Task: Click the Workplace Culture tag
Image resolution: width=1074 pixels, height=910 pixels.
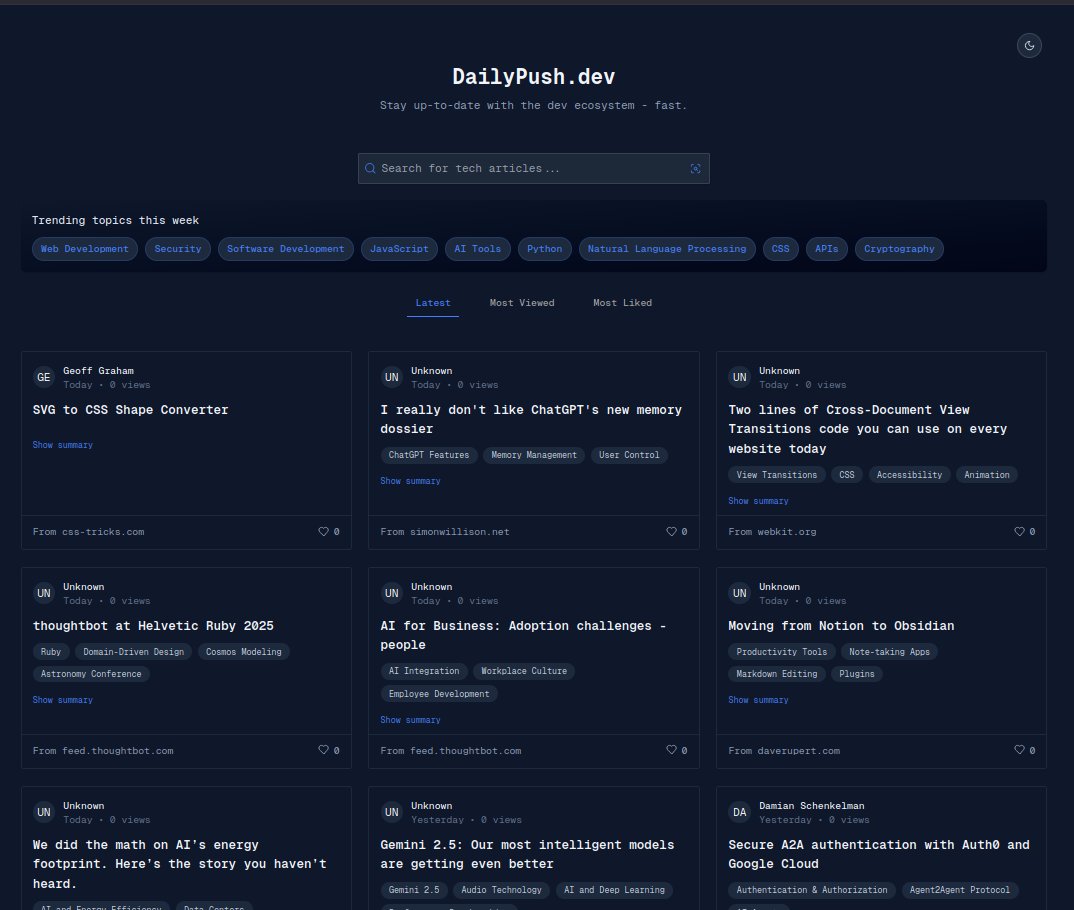Action: (524, 672)
